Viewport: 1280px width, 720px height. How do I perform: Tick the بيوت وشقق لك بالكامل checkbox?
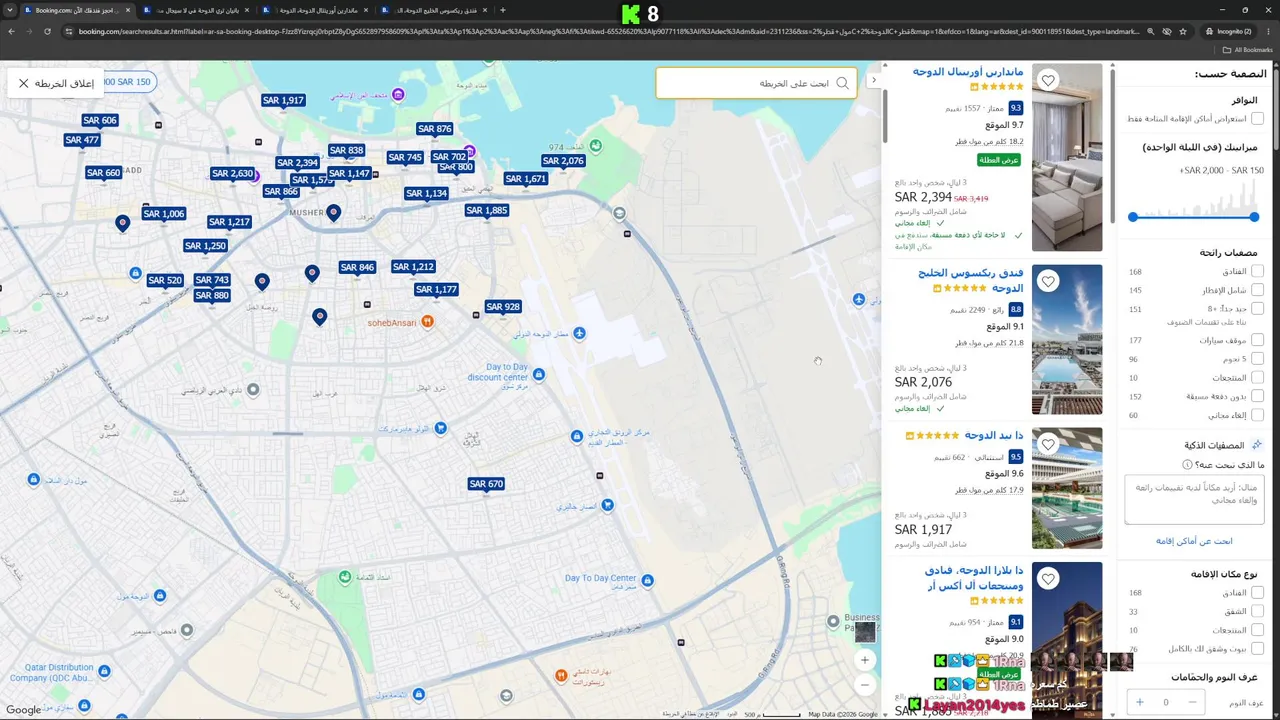[1257, 649]
